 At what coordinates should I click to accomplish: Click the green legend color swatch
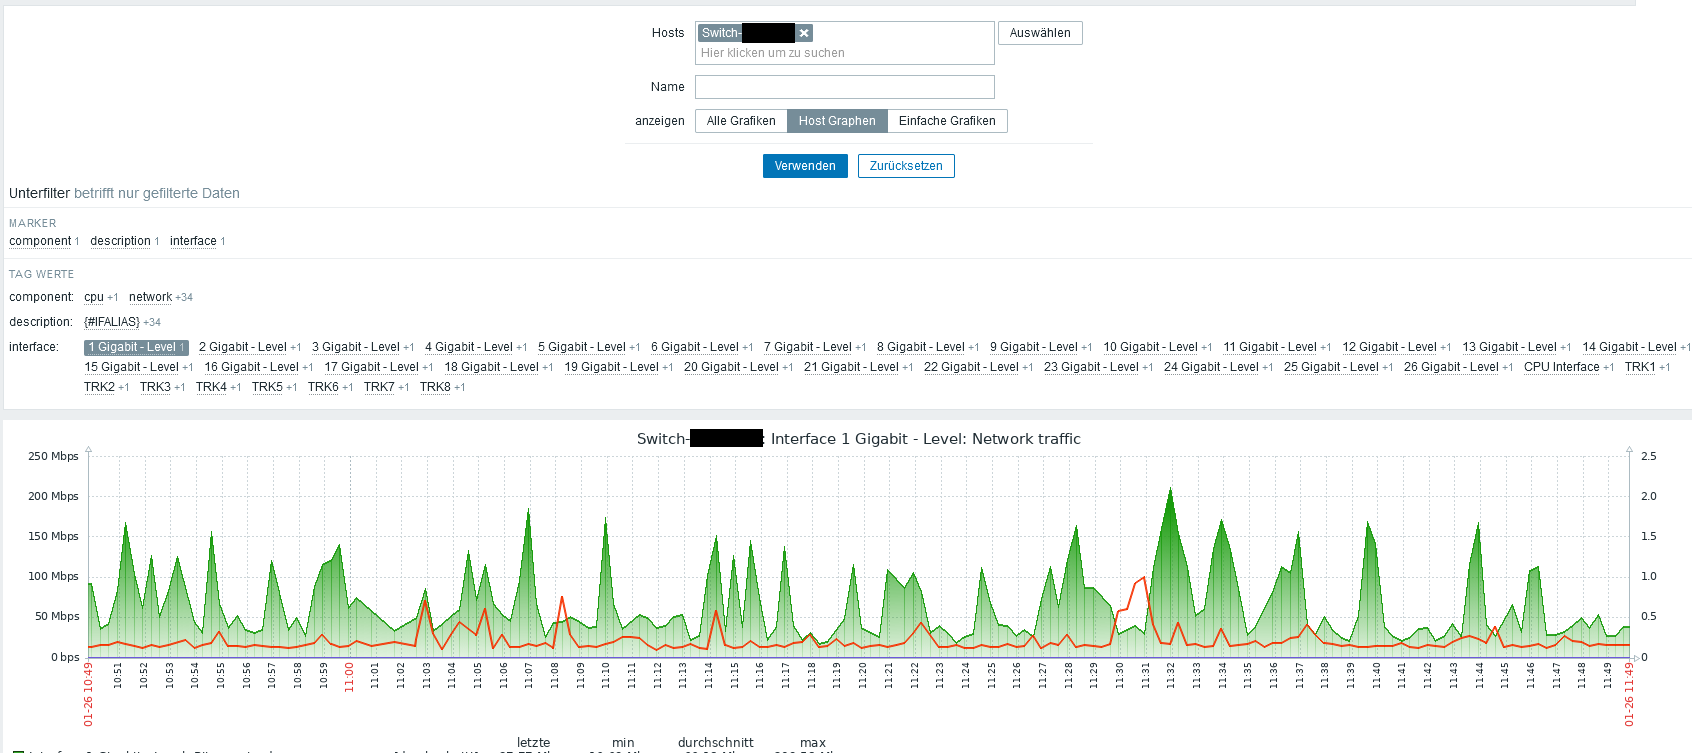tap(17, 750)
